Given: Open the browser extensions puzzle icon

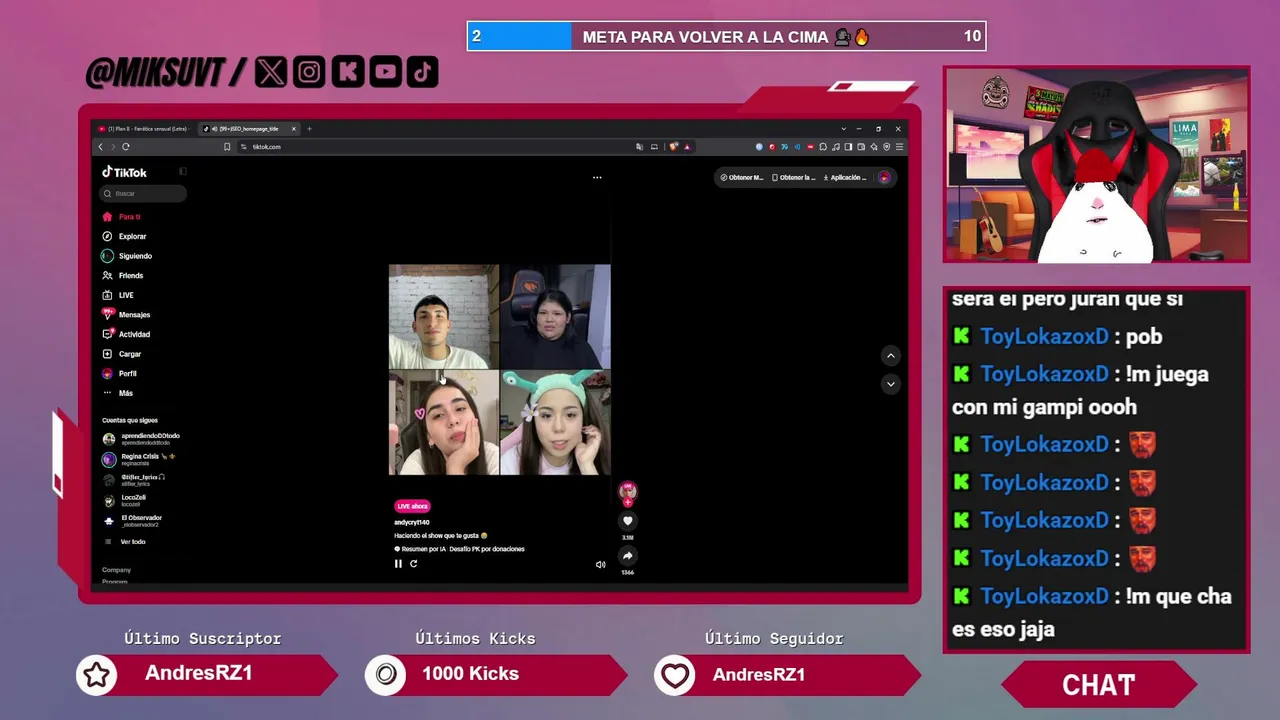Looking at the screenshot, I should click(823, 147).
